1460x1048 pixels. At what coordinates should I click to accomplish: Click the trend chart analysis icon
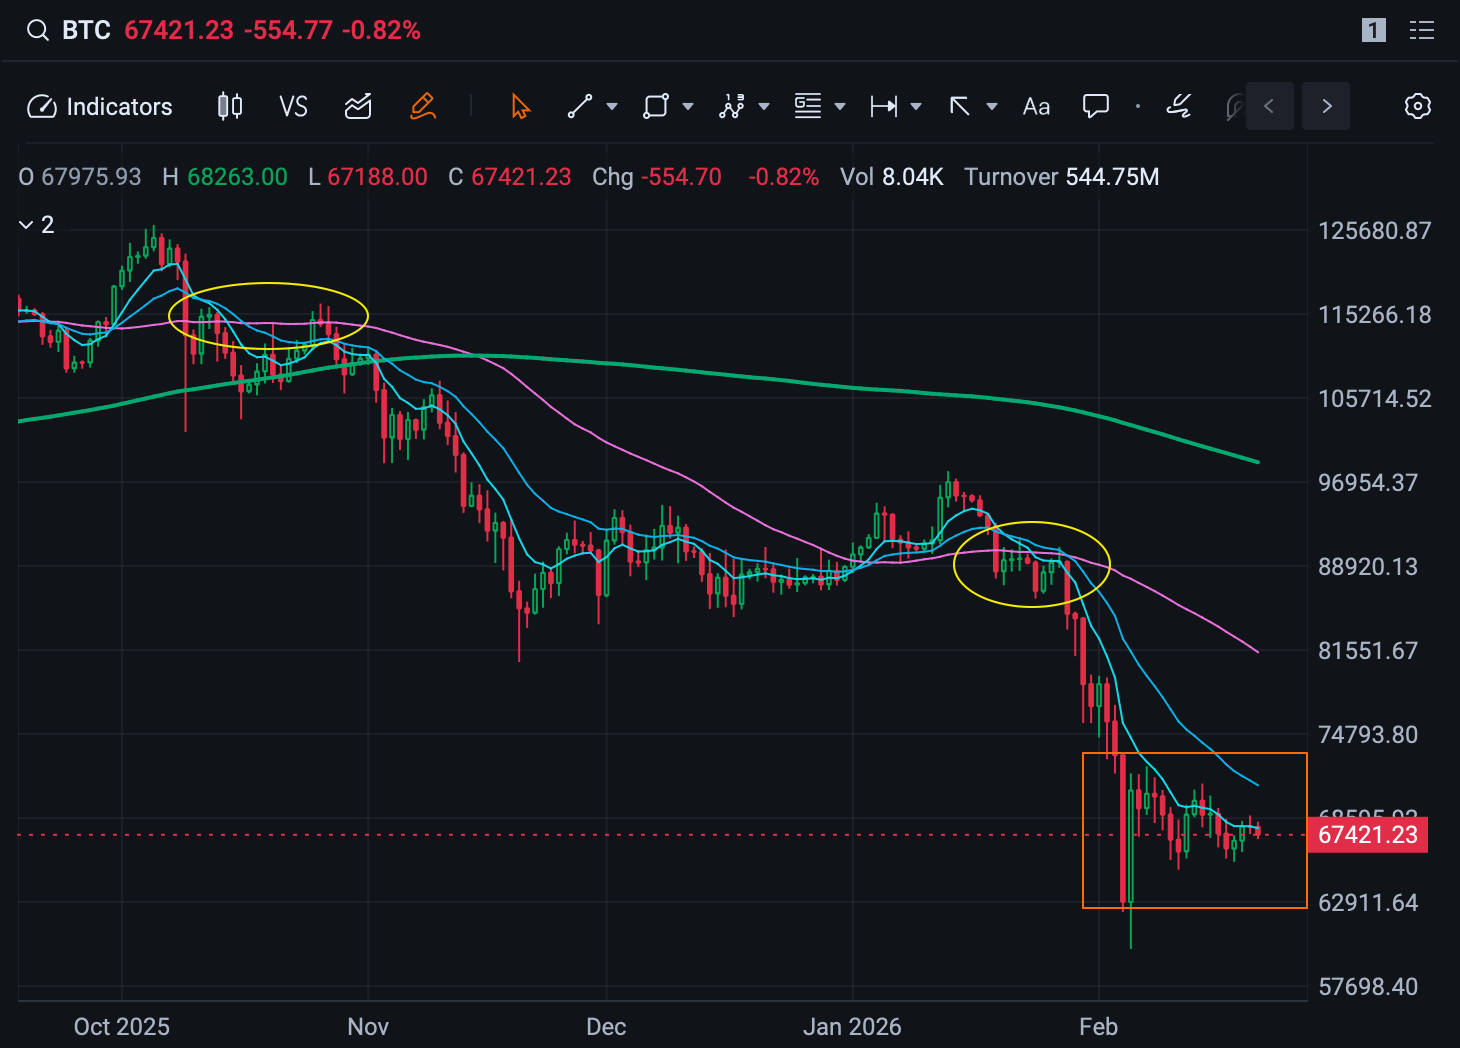tap(358, 106)
